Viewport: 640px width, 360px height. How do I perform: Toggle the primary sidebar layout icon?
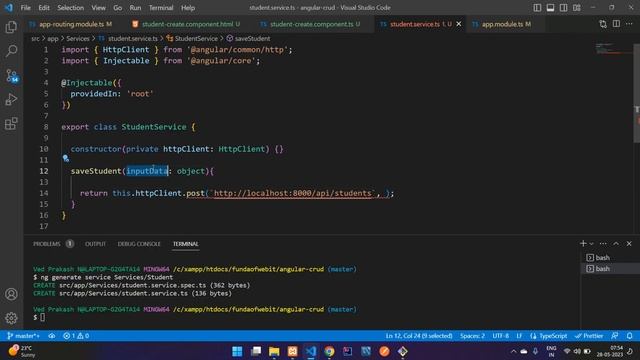[x=537, y=8]
